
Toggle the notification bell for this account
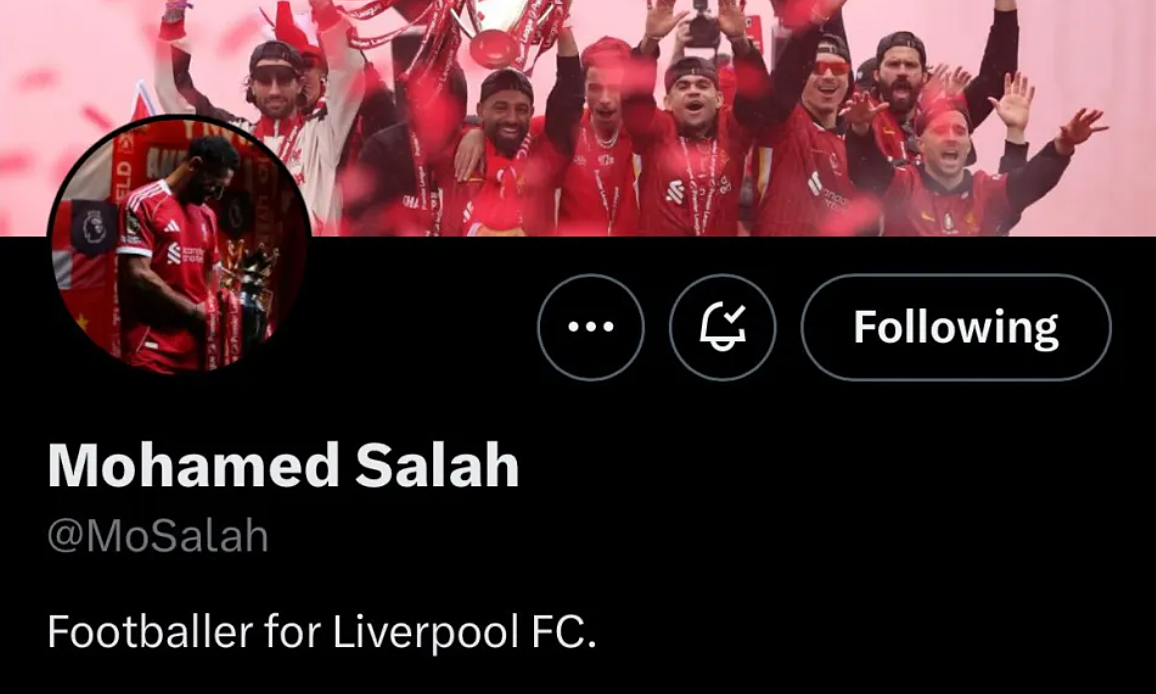722,327
